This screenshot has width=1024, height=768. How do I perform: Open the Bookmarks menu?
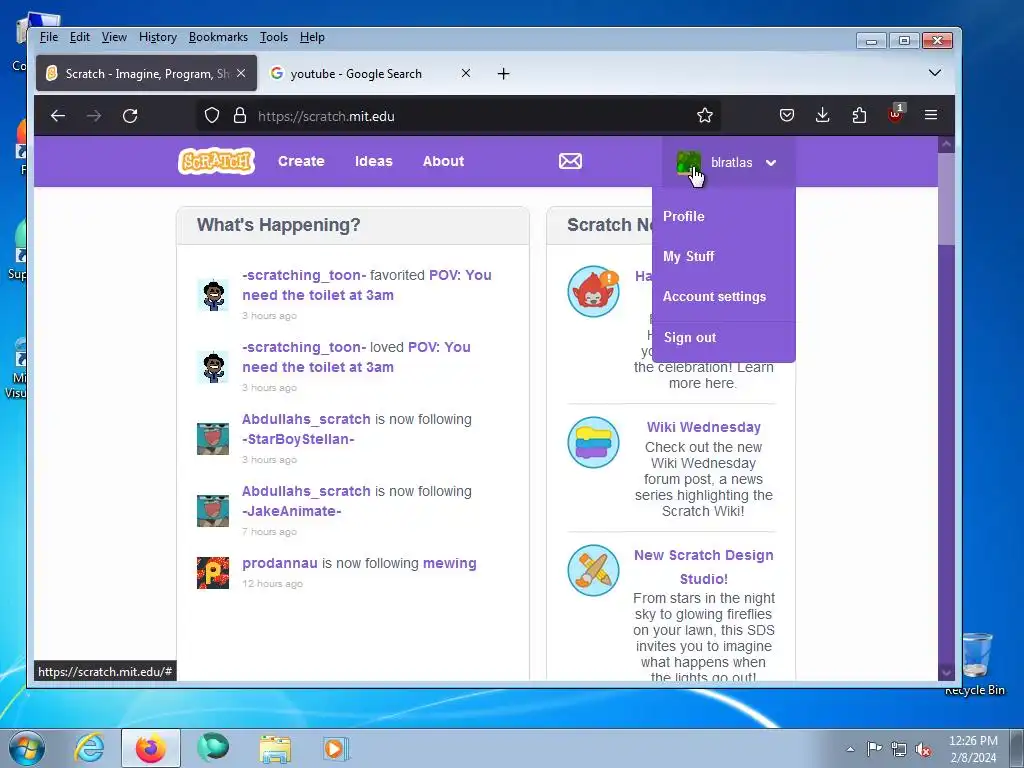pos(218,37)
